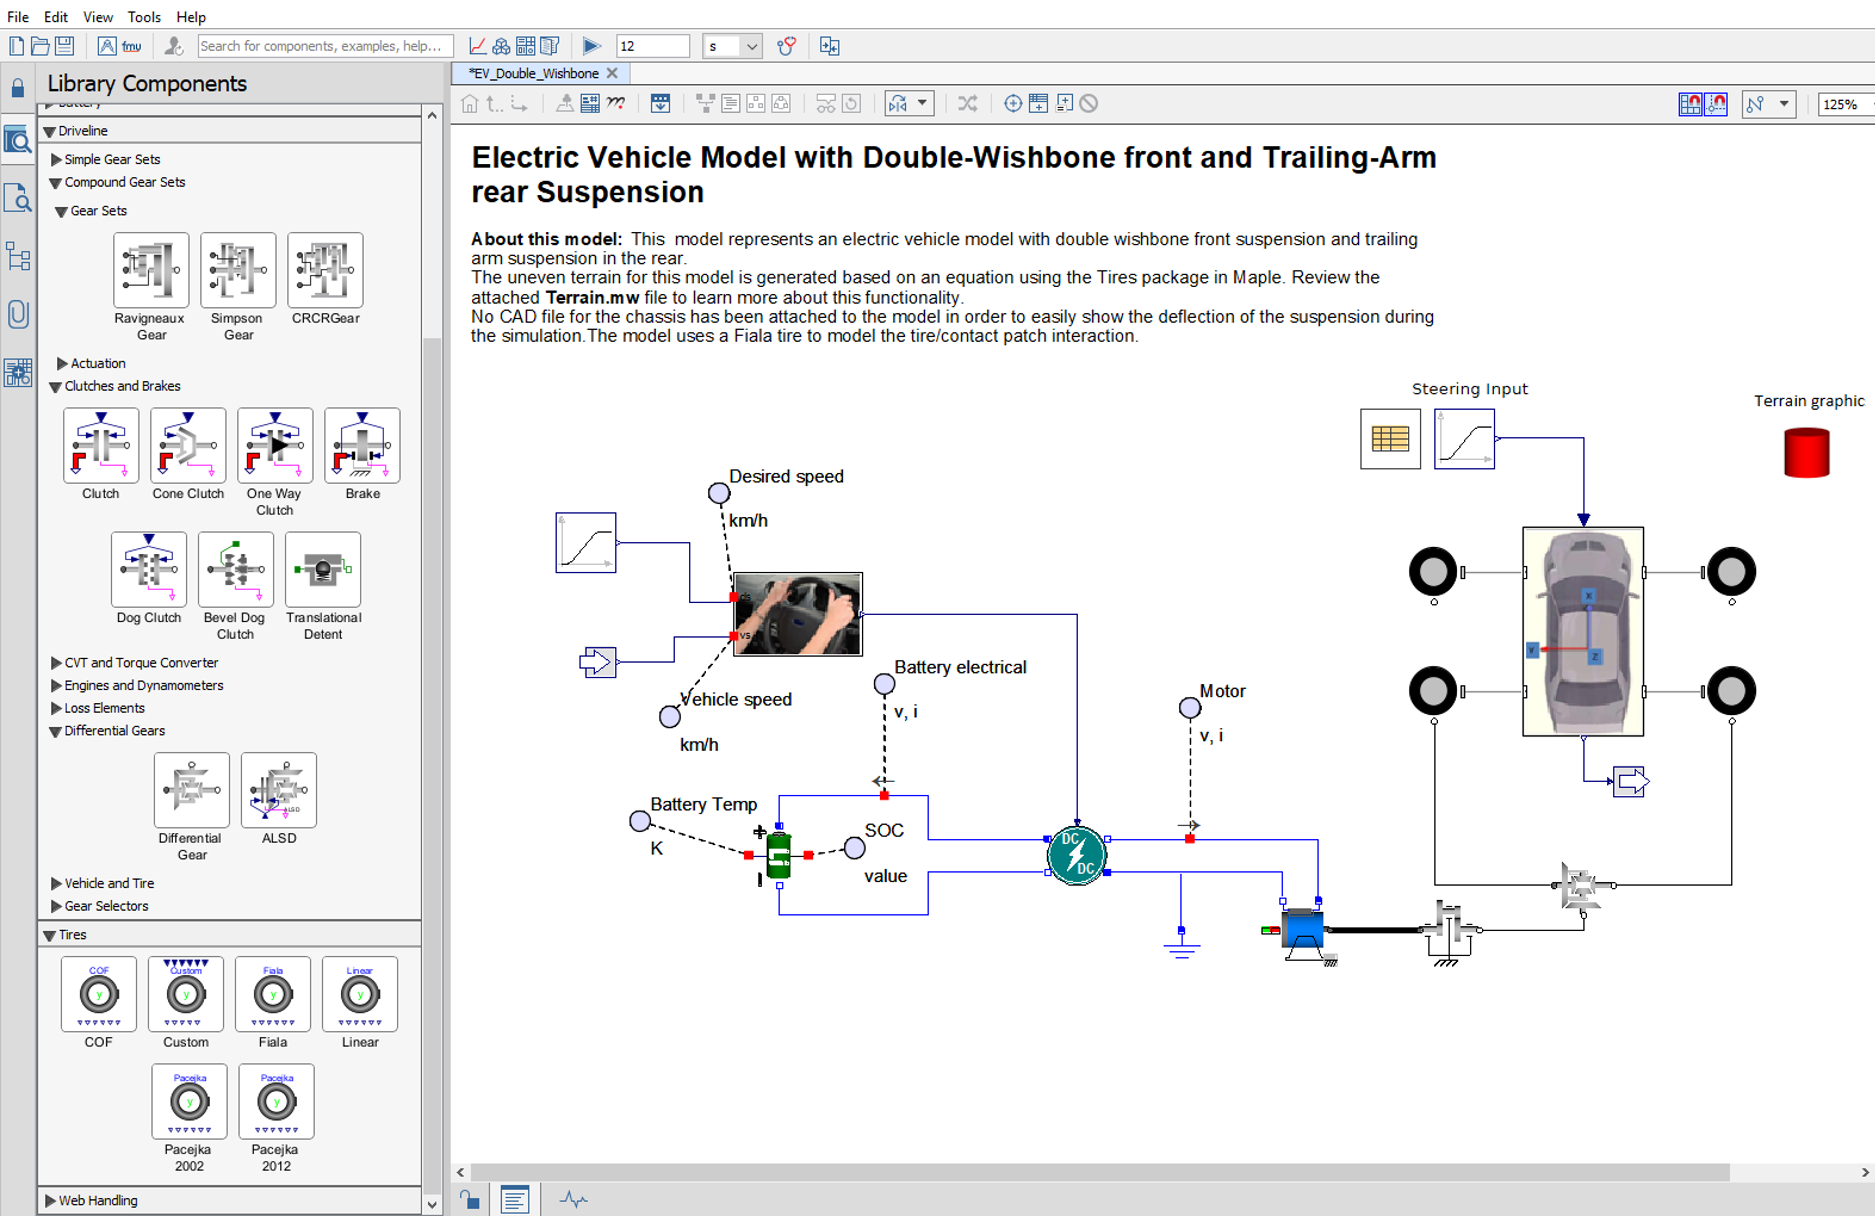Toggle snap to grid in the toolbar

point(1690,104)
